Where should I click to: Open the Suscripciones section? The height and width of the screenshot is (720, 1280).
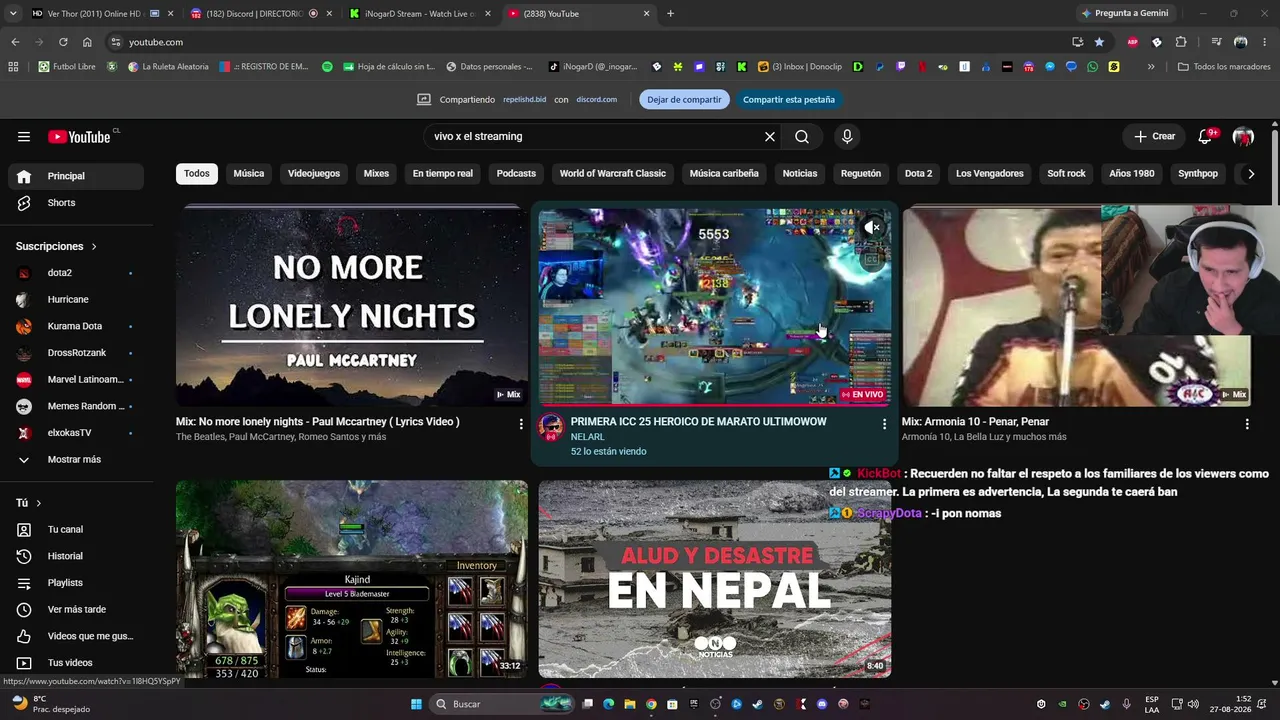pyautogui.click(x=57, y=246)
